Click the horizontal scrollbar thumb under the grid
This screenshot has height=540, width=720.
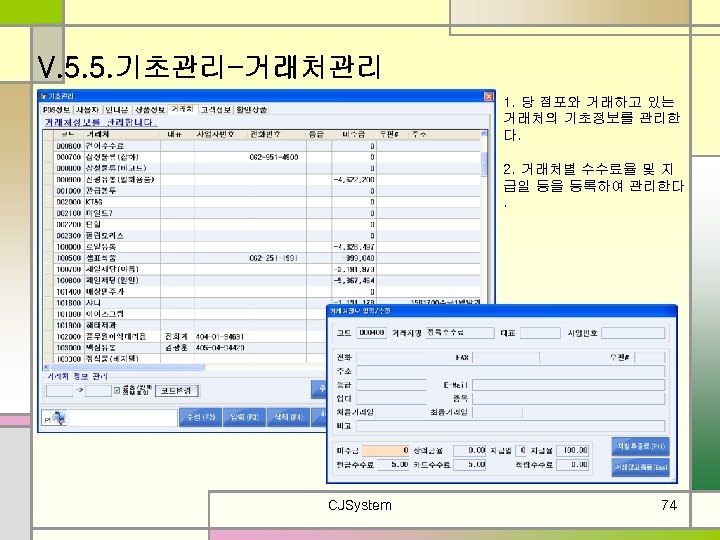click(x=127, y=367)
